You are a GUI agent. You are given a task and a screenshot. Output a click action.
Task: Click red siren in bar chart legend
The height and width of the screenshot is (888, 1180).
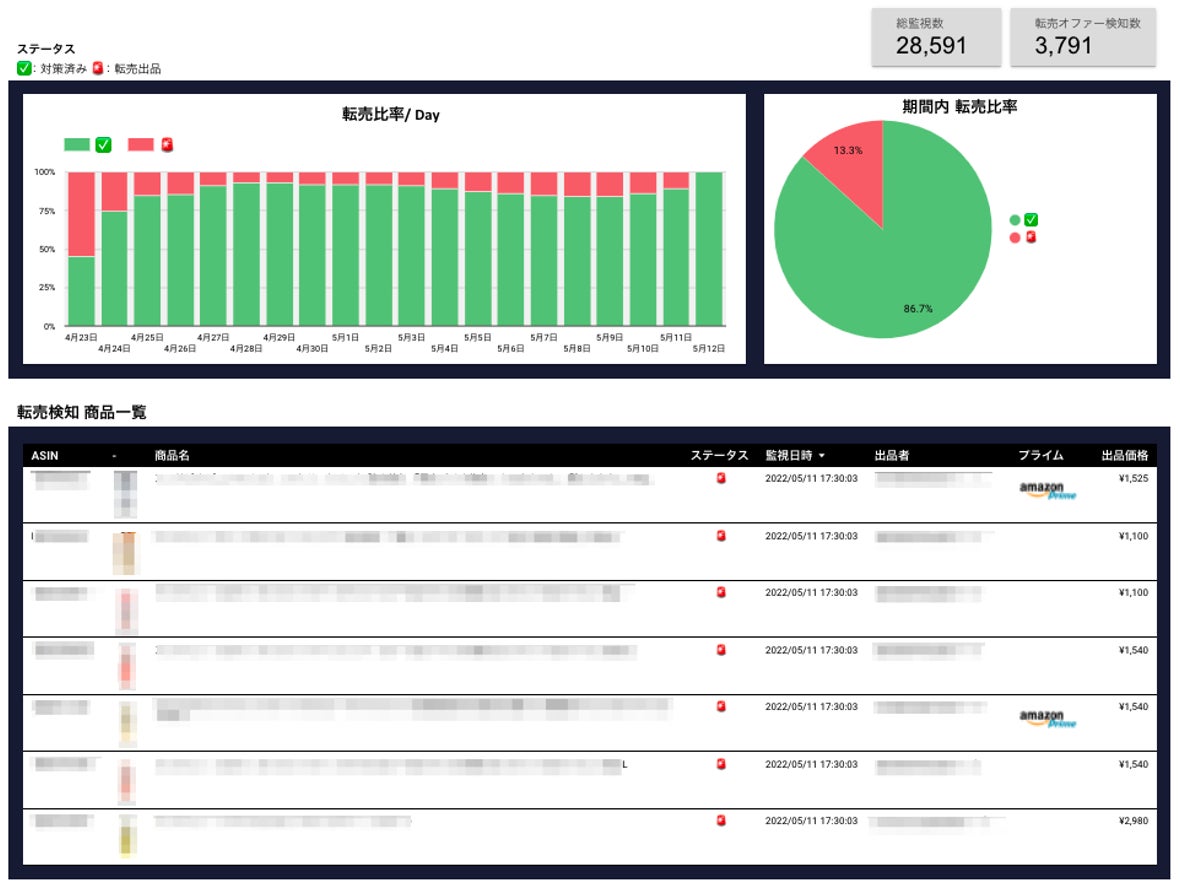click(x=167, y=144)
